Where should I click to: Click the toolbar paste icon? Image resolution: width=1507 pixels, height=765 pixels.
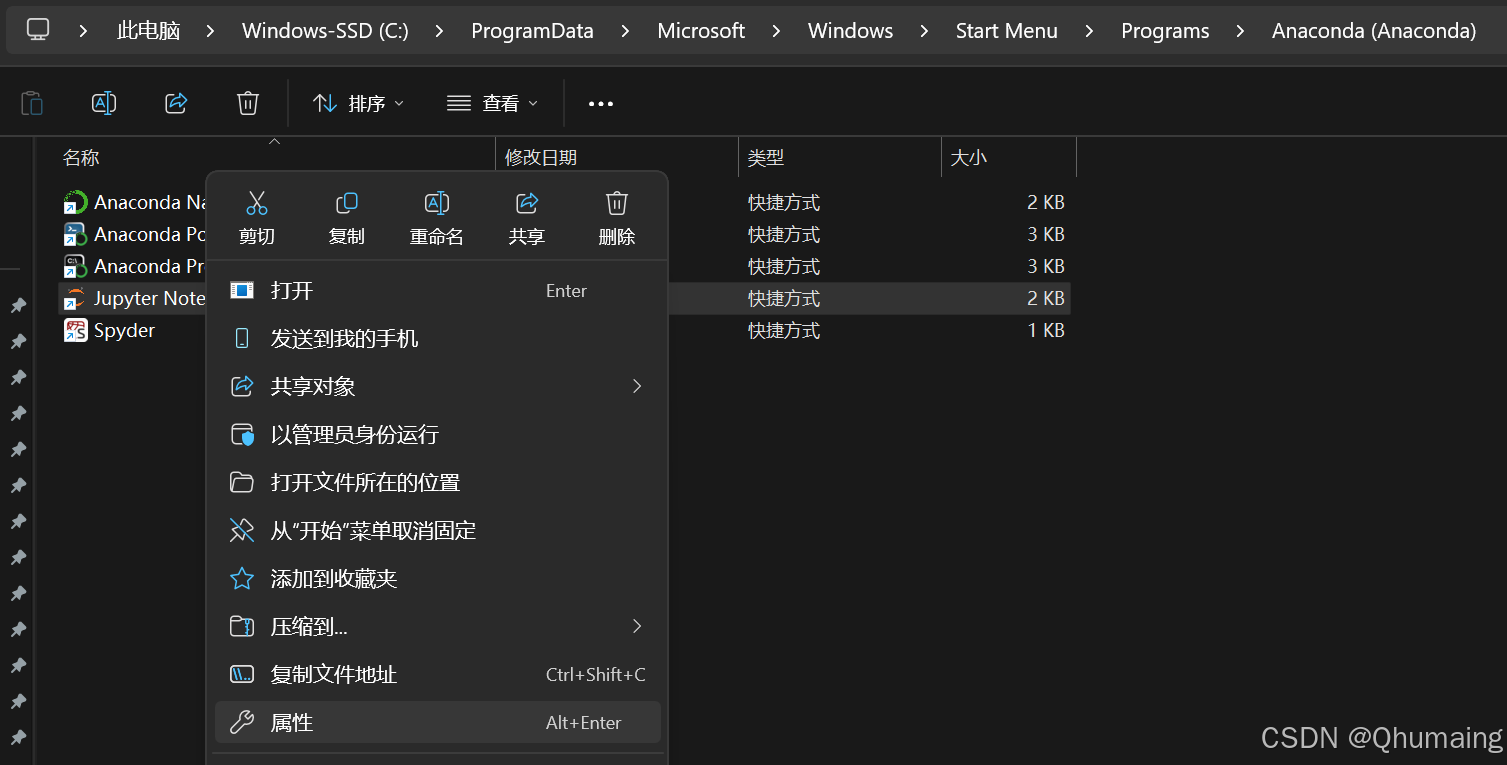pyautogui.click(x=32, y=103)
